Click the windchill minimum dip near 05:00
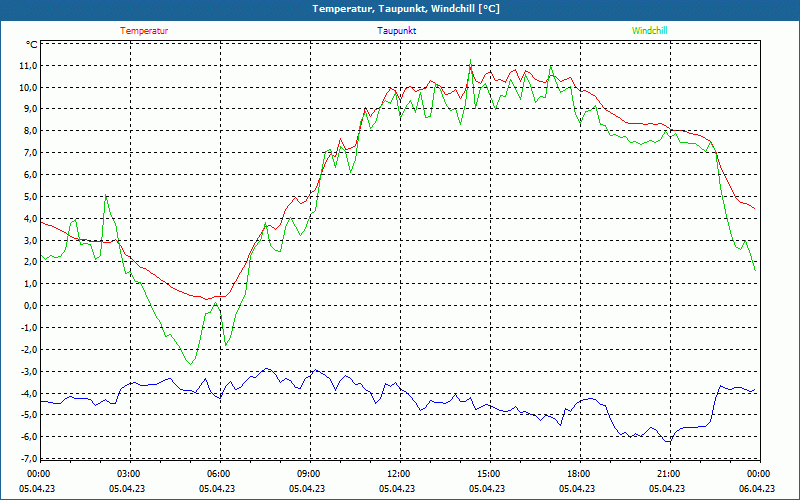The height and width of the screenshot is (500, 800). [190, 363]
